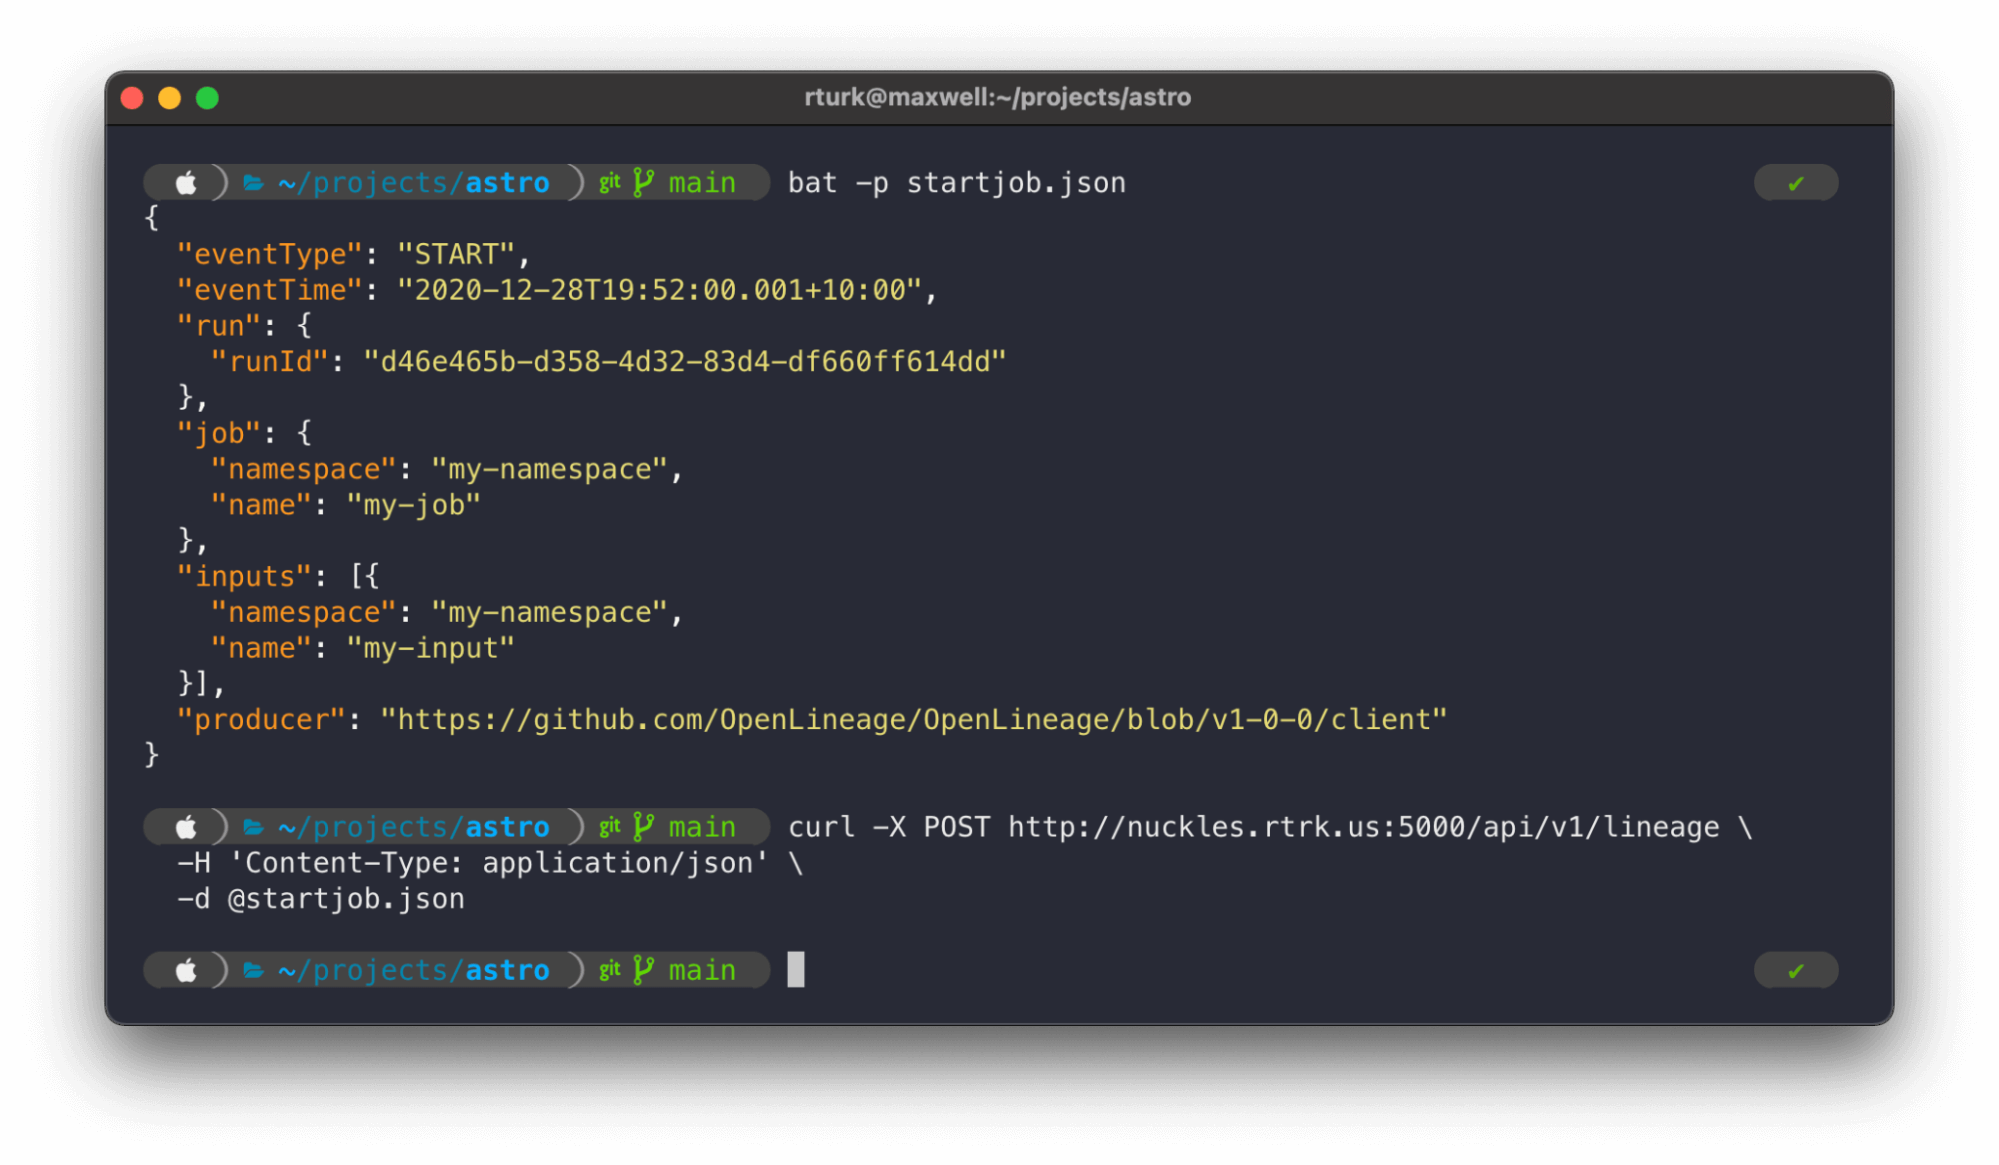
Task: Click the folder icon in the second prompt segment
Action: pos(253,827)
